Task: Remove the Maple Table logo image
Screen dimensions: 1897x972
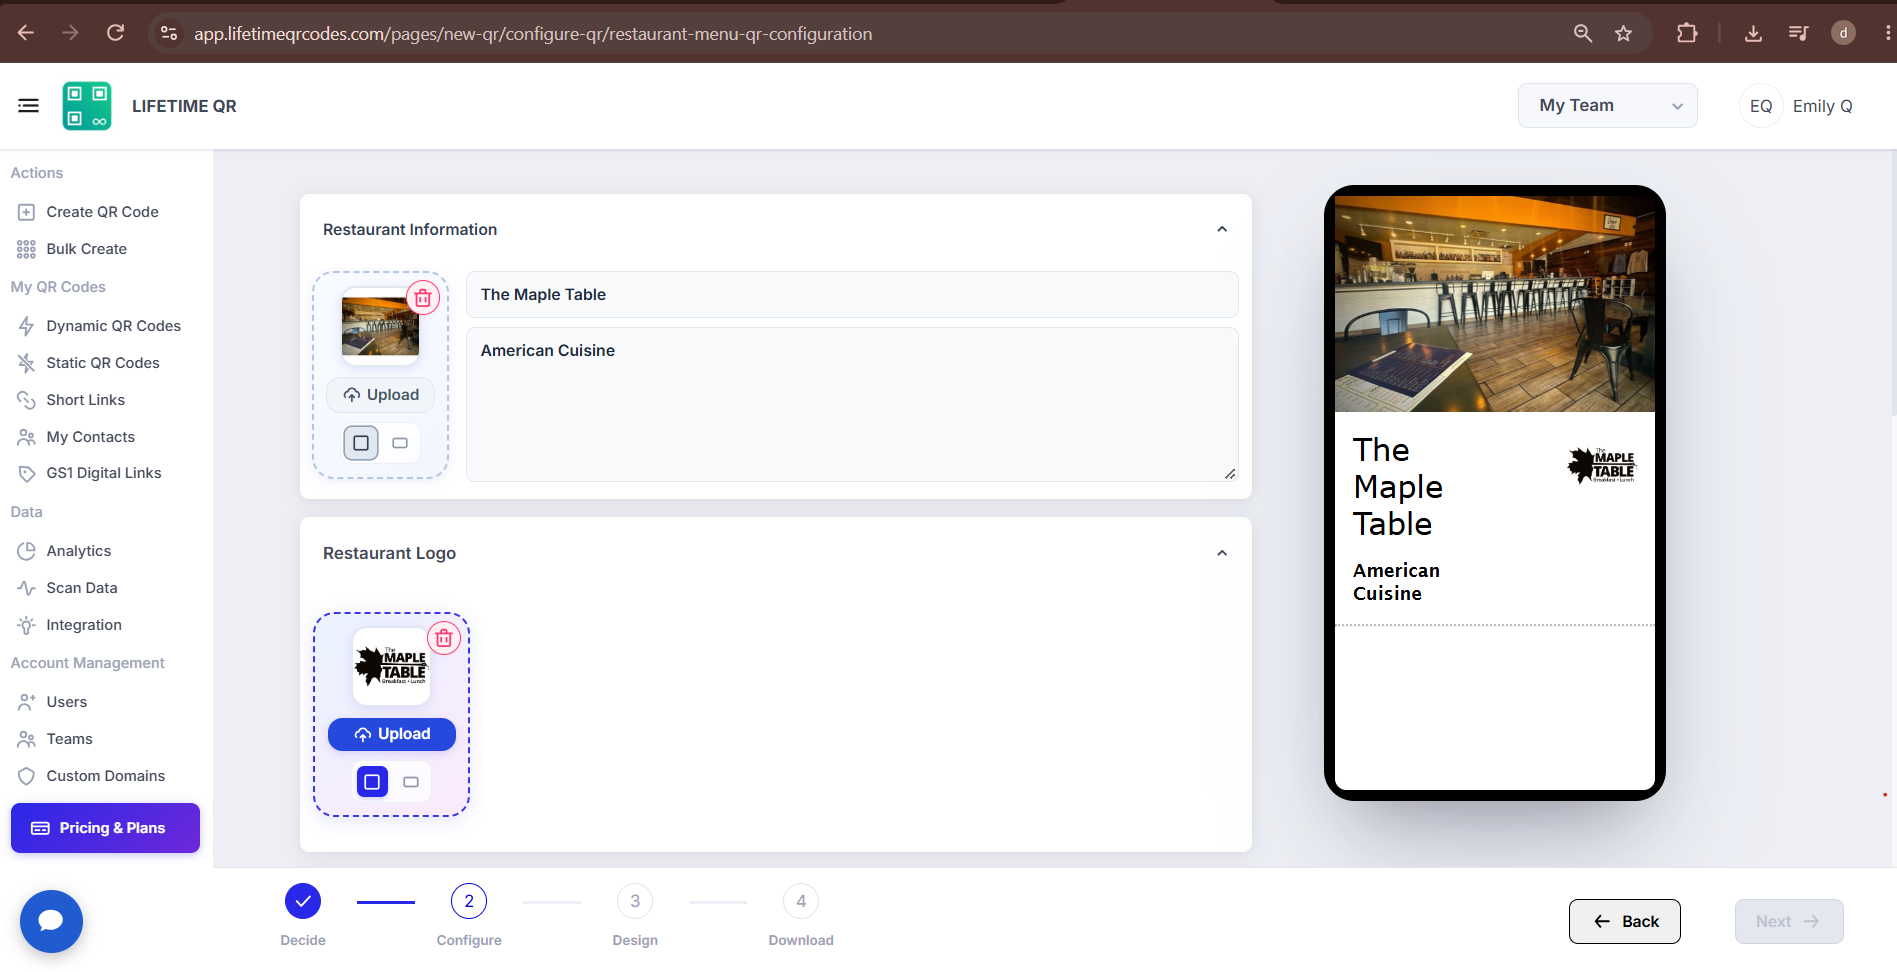Action: pos(444,638)
